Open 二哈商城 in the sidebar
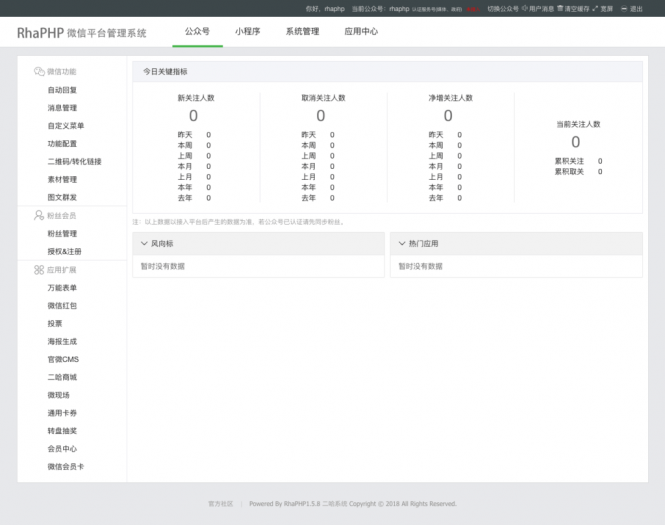This screenshot has width=665, height=525. 62,377
